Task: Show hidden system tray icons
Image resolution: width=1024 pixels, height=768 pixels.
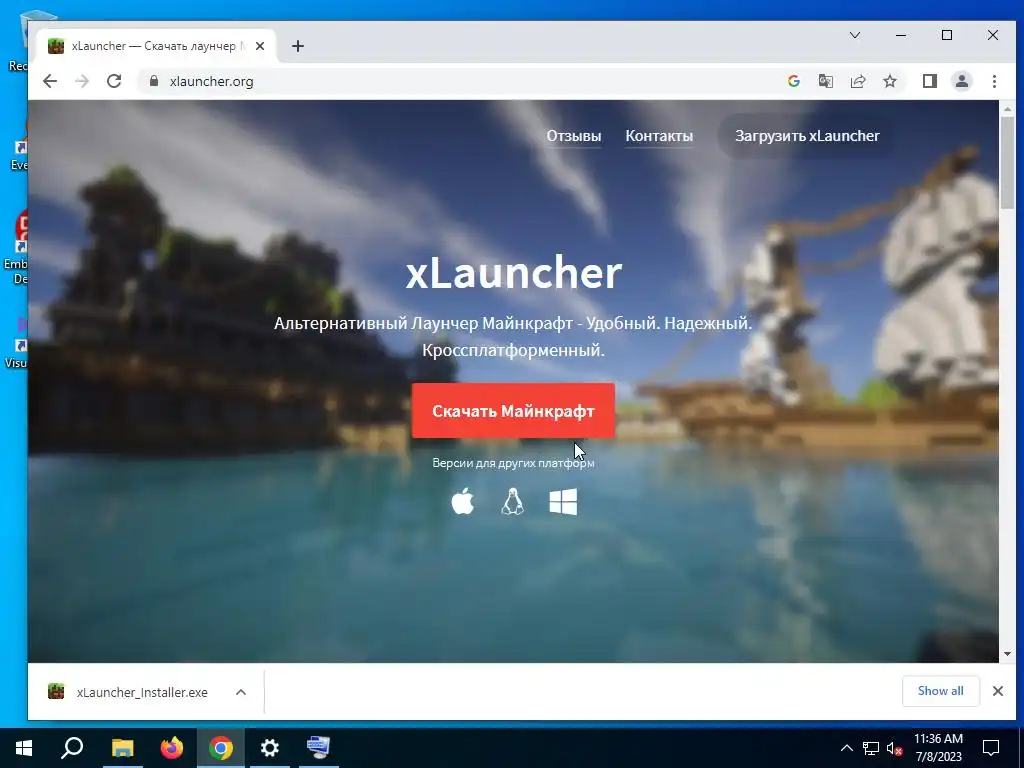Action: point(846,748)
